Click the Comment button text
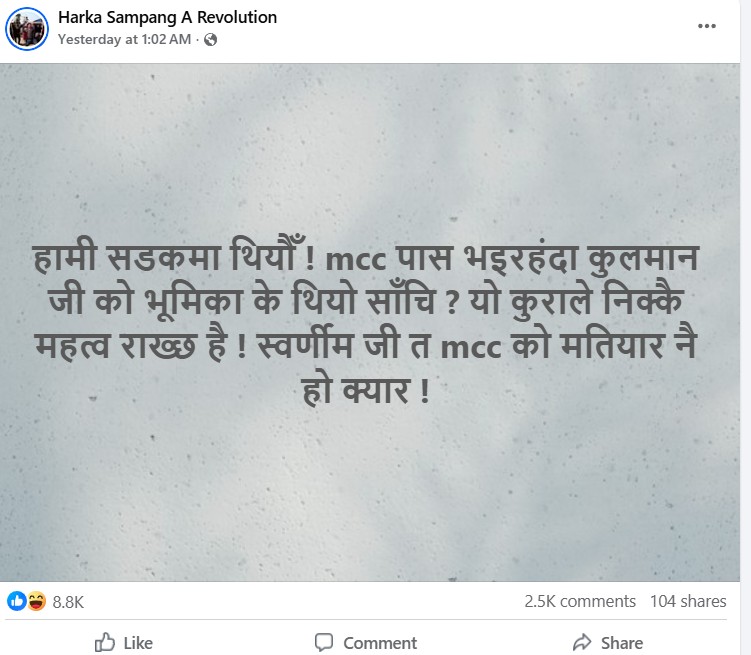Image resolution: width=751 pixels, height=655 pixels. click(380, 643)
